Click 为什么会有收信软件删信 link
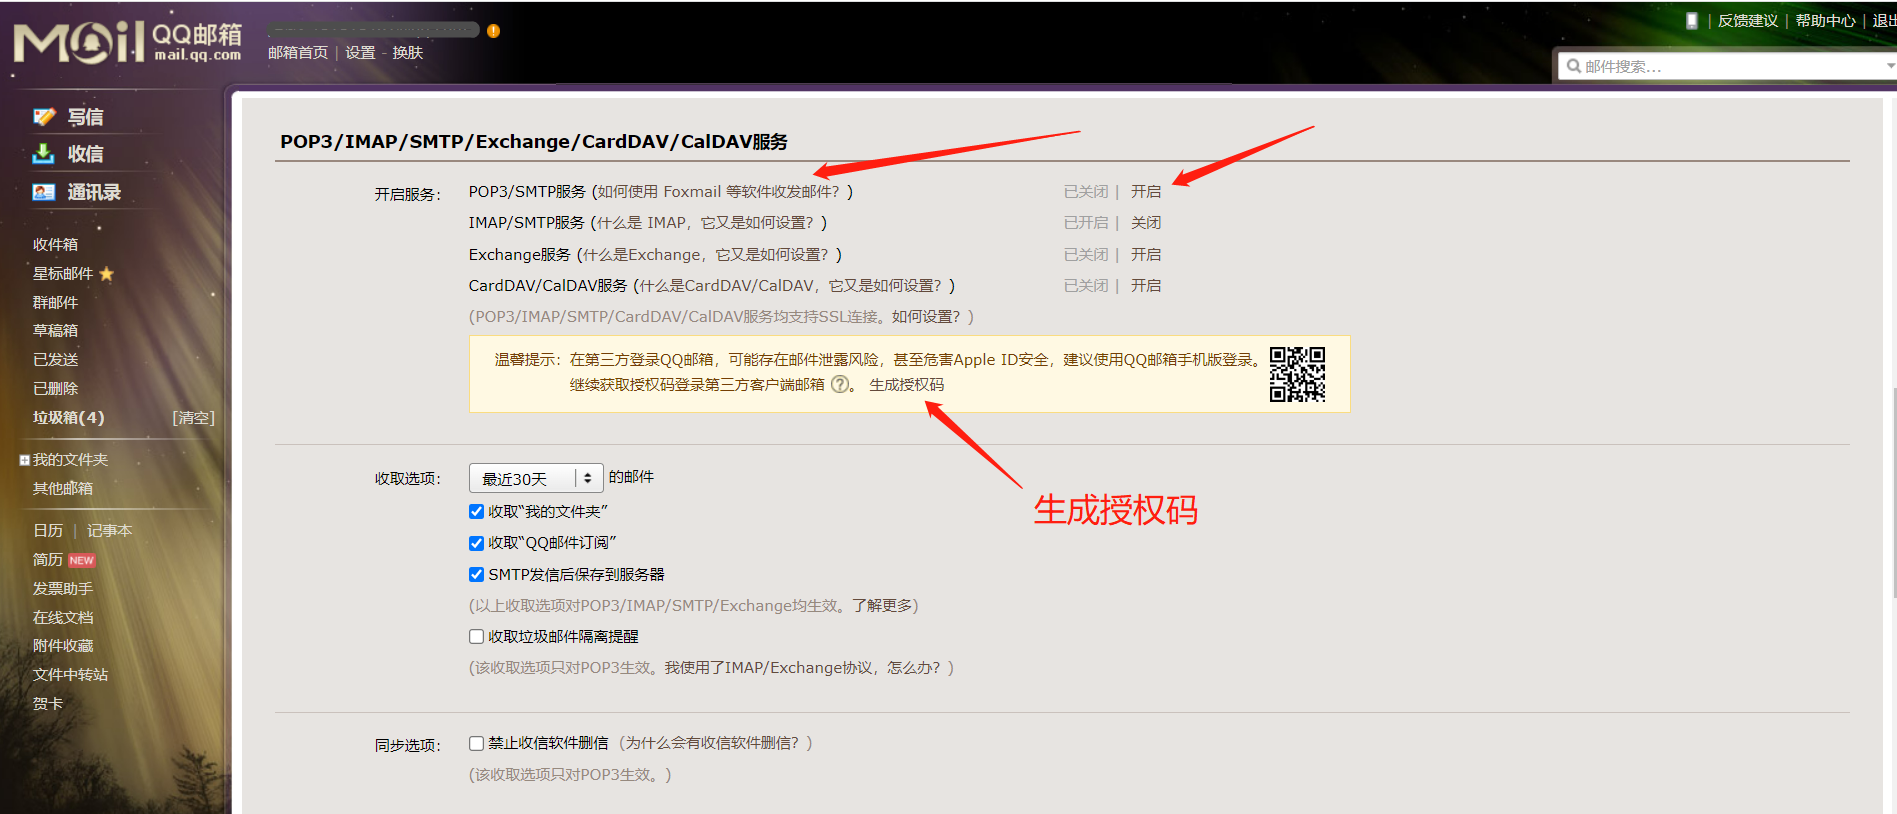1897x814 pixels. [x=712, y=743]
